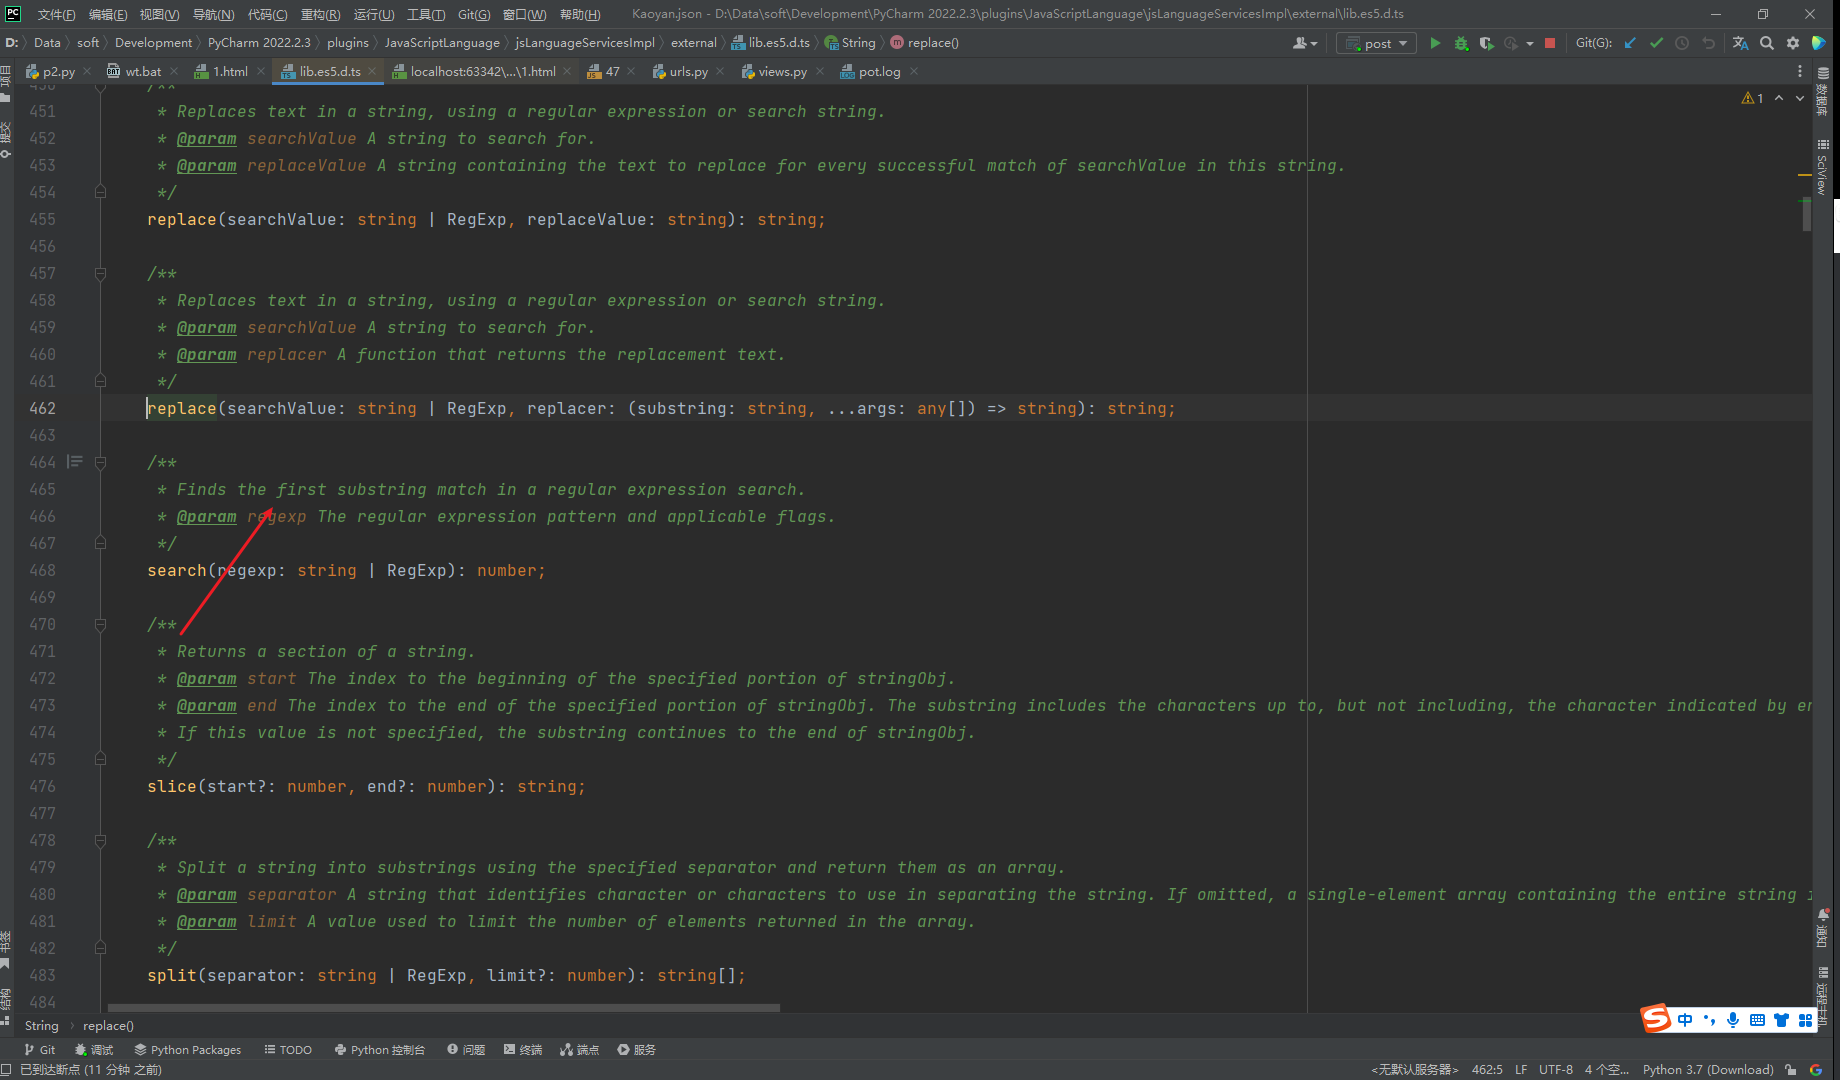Change Python 3.7 interpreter in the status bar
1840x1080 pixels.
pyautogui.click(x=1707, y=1069)
